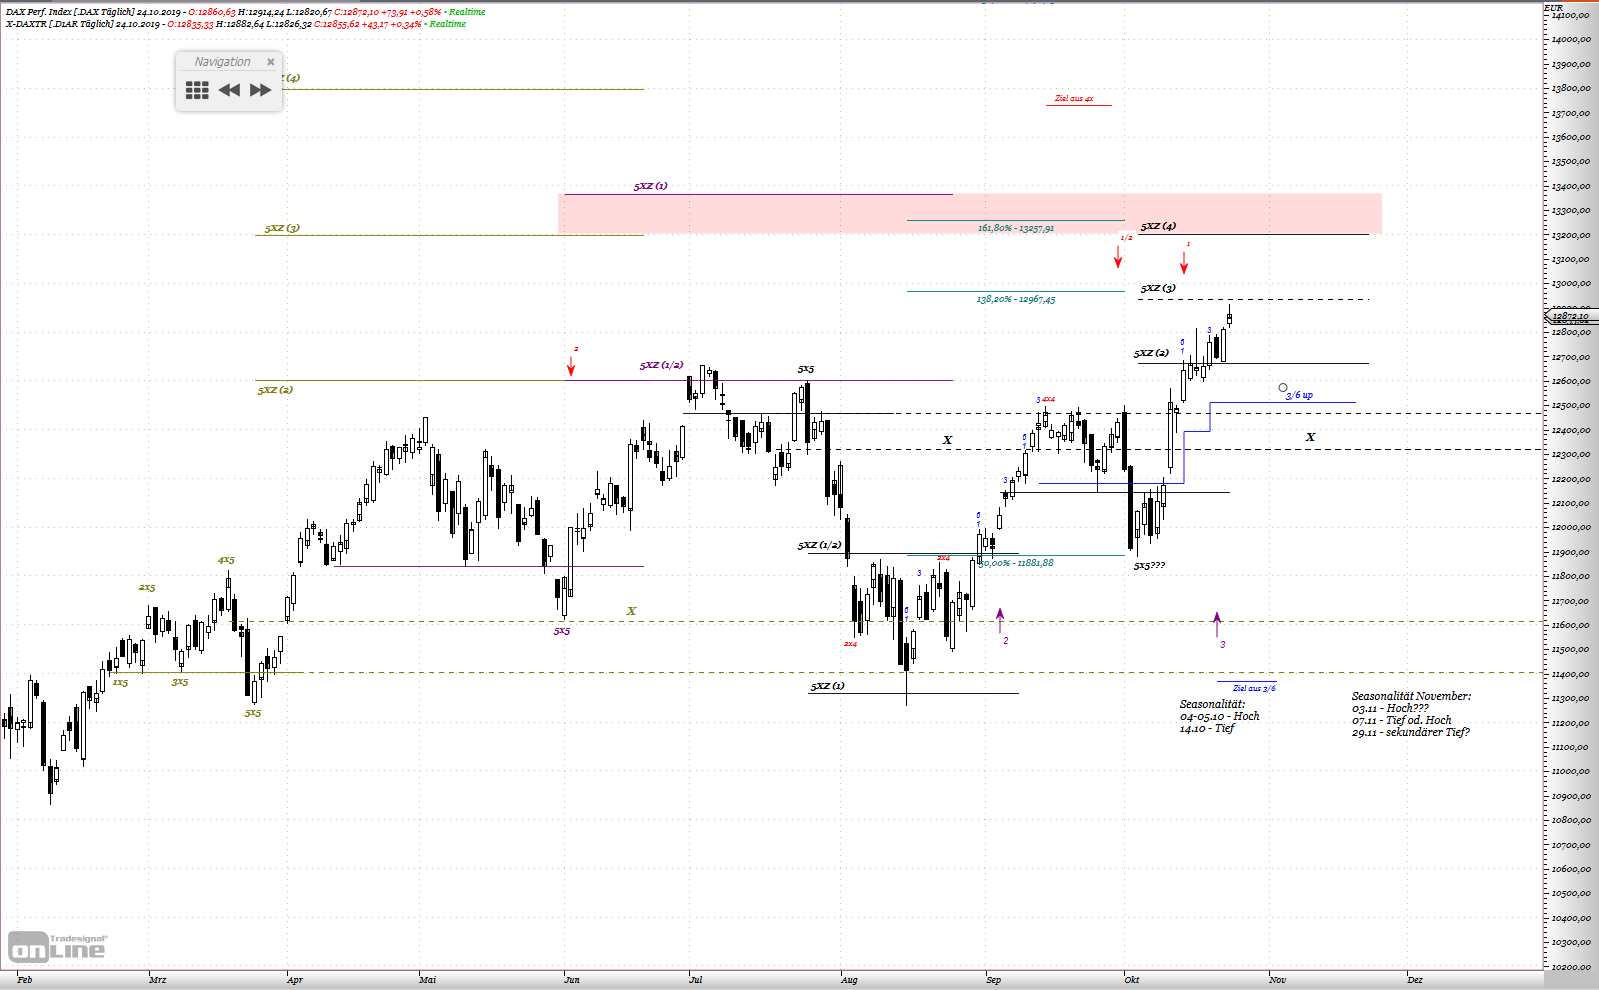
Task: Click the Navigation panel title
Action: [222, 62]
